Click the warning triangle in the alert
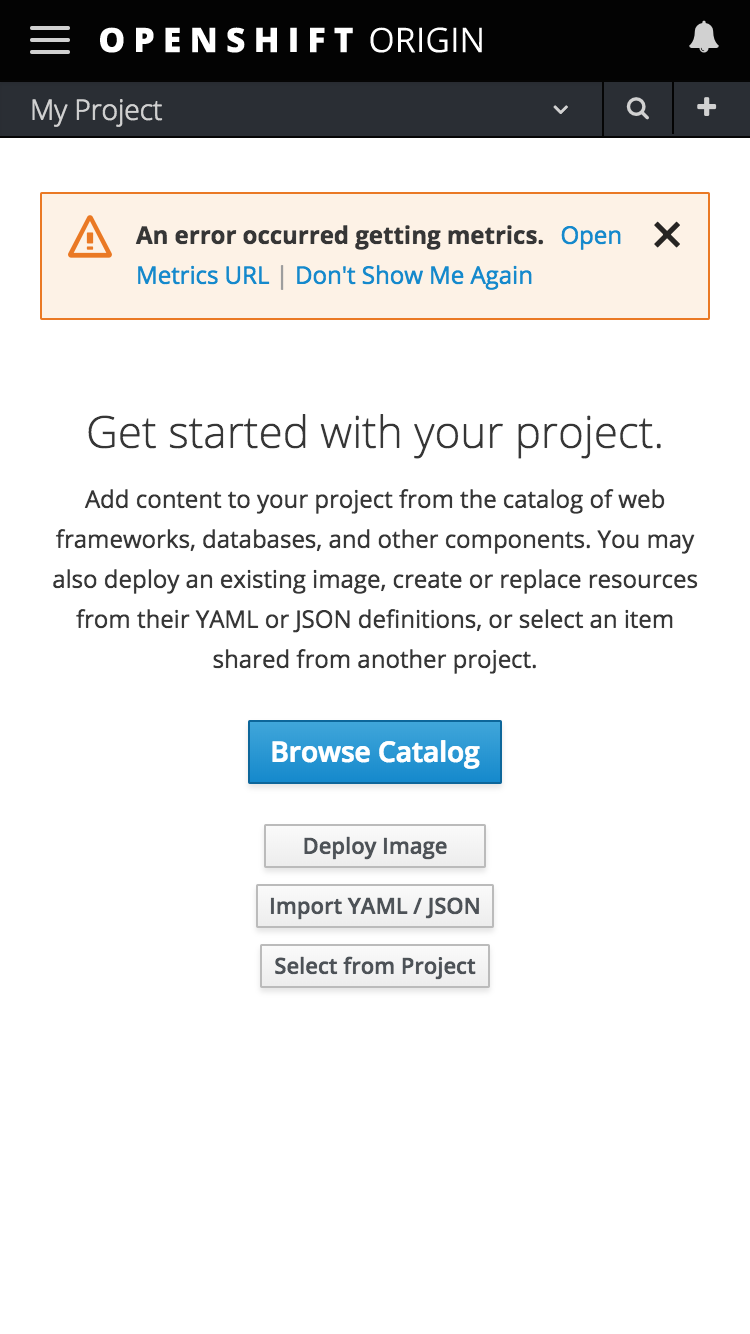The width and height of the screenshot is (750, 1334). (x=89, y=238)
